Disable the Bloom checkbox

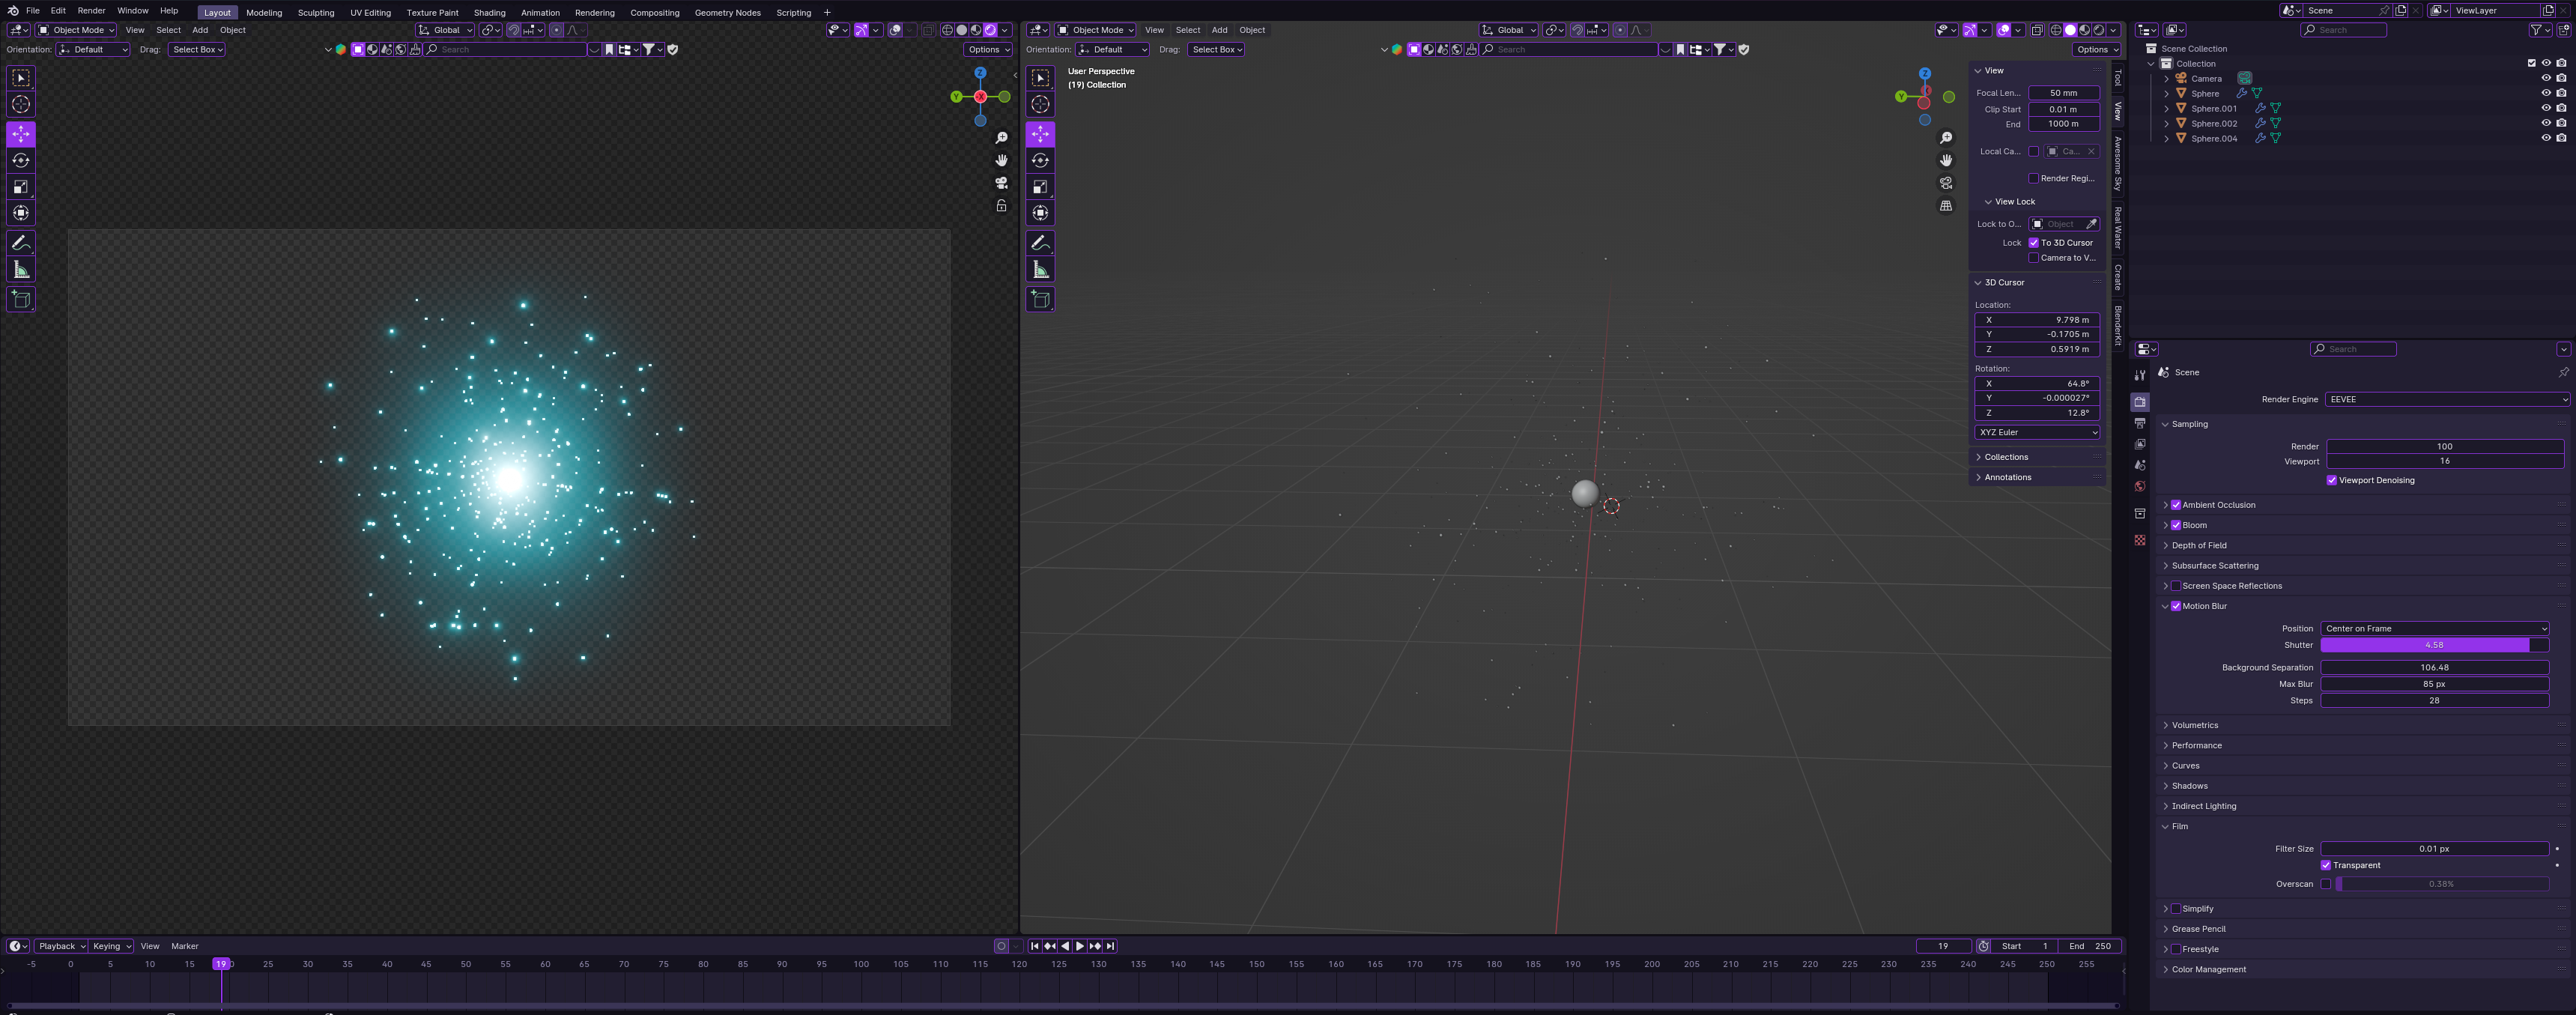tap(2176, 525)
